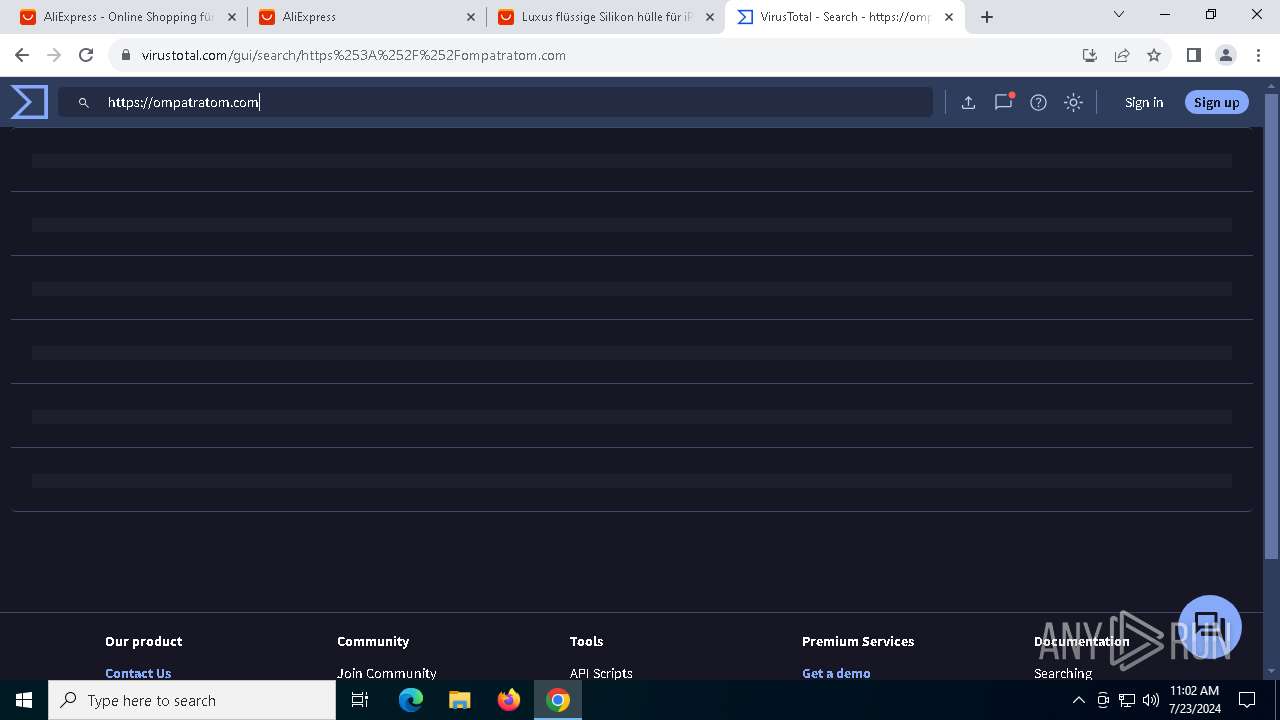Screen dimensions: 1280x720
Task: Open the chat bubble widget
Action: click(1210, 627)
